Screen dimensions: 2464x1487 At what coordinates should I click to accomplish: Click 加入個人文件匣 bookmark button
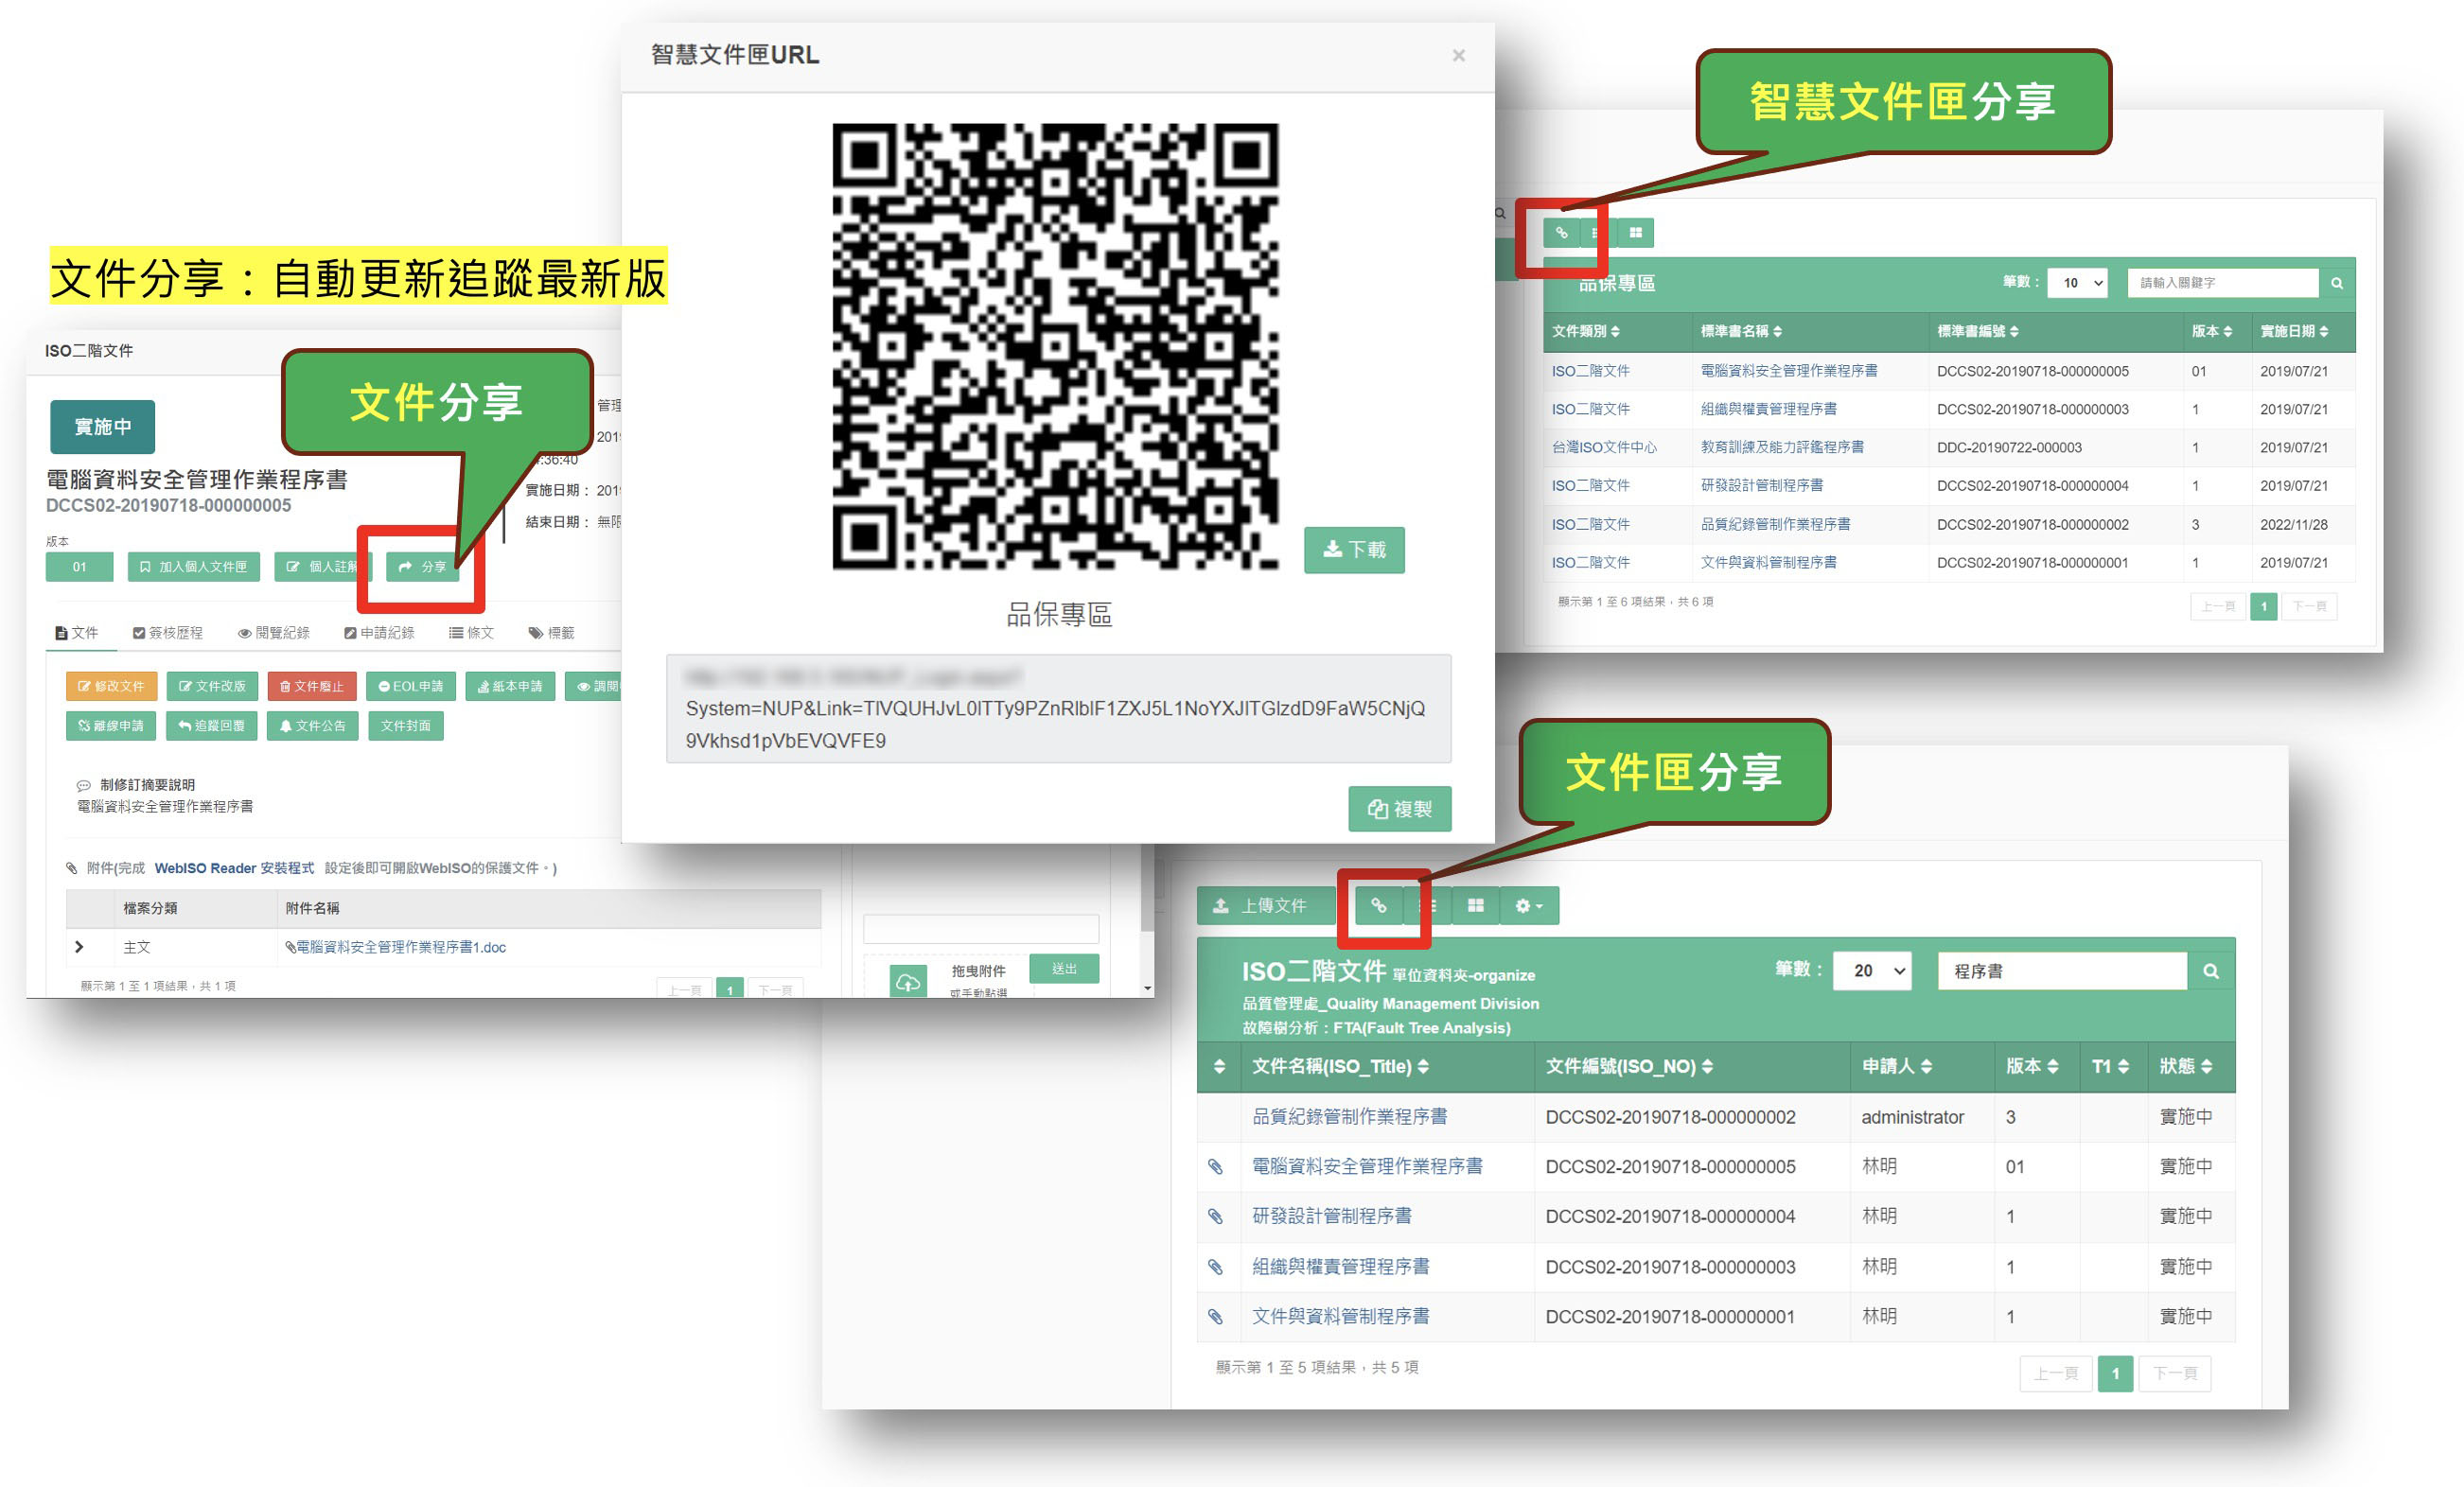tap(194, 566)
